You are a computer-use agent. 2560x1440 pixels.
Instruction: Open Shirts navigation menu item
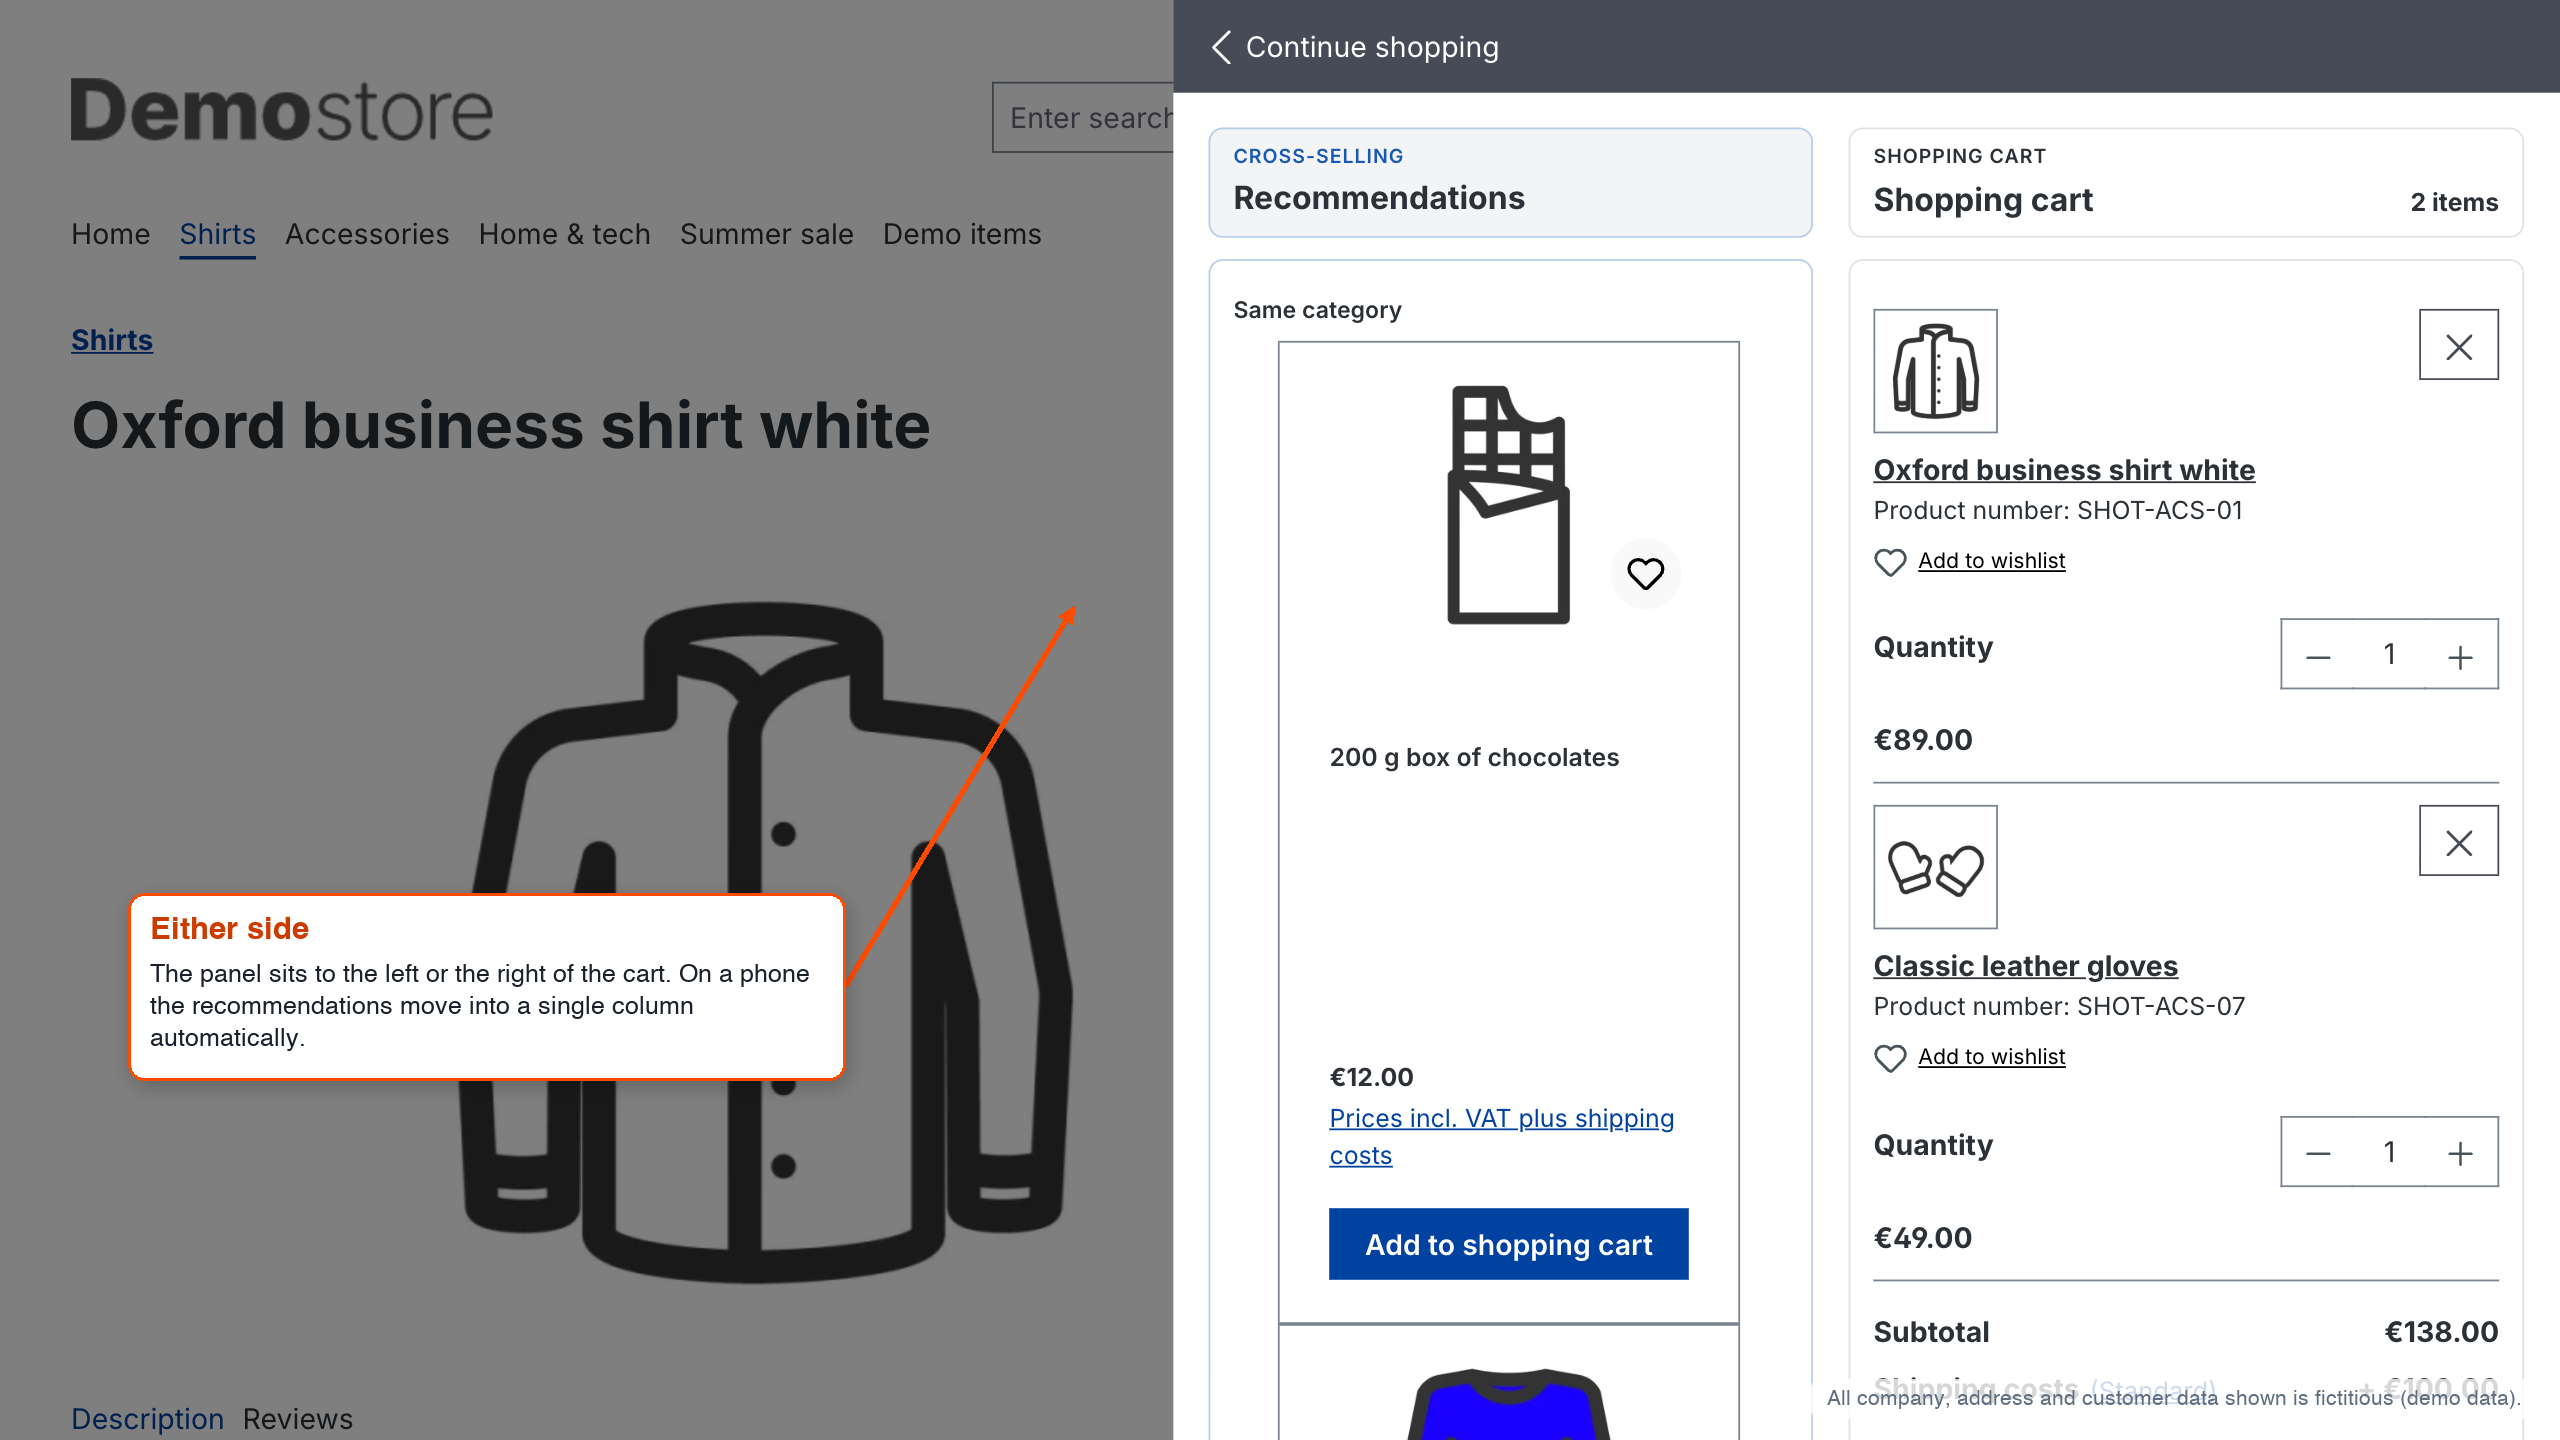[x=217, y=234]
